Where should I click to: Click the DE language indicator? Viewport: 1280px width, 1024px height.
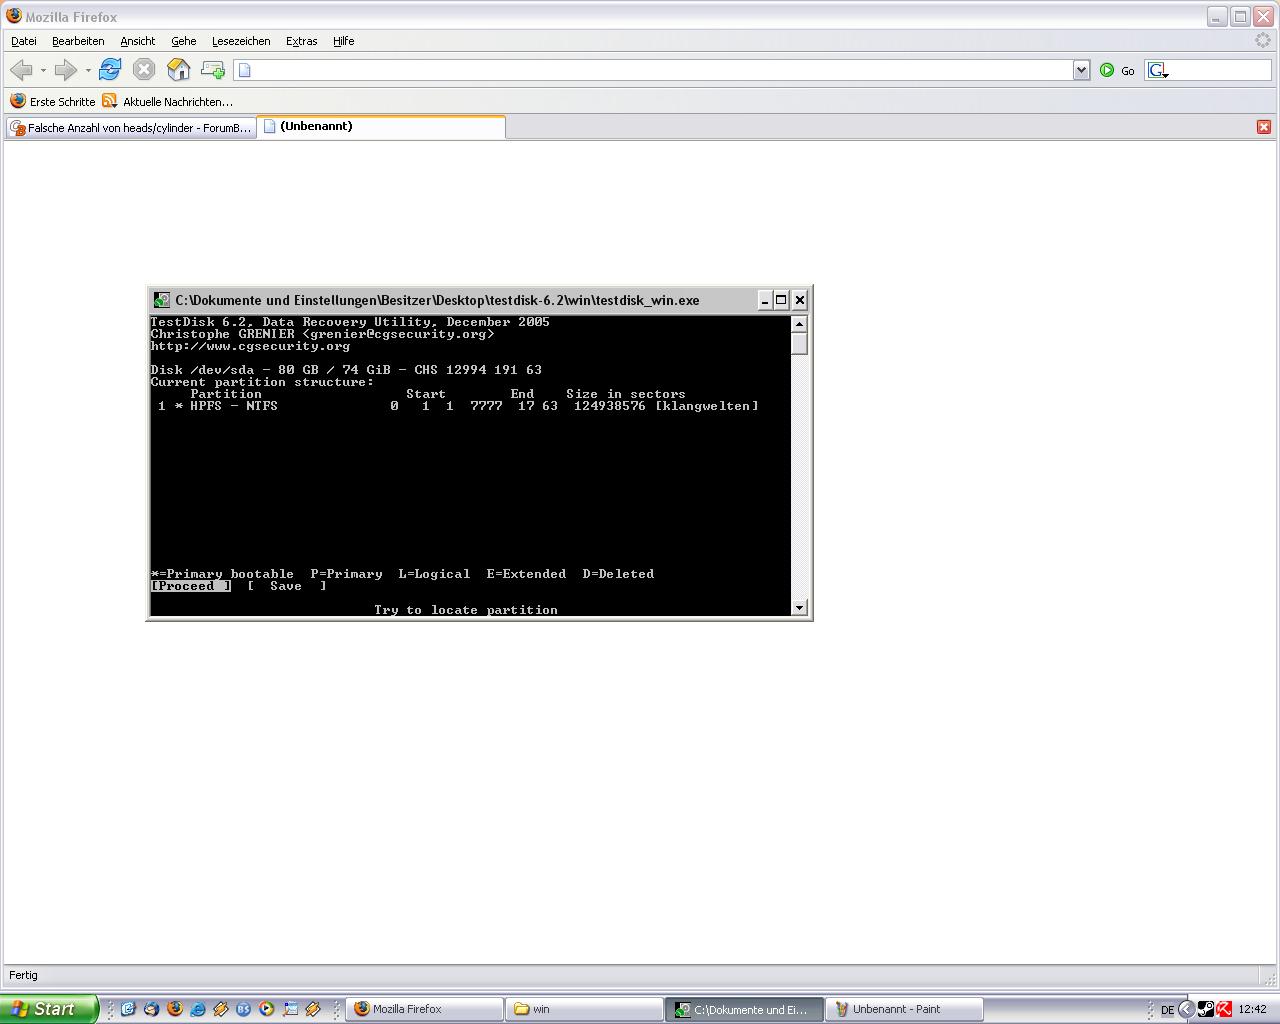tap(1167, 1010)
